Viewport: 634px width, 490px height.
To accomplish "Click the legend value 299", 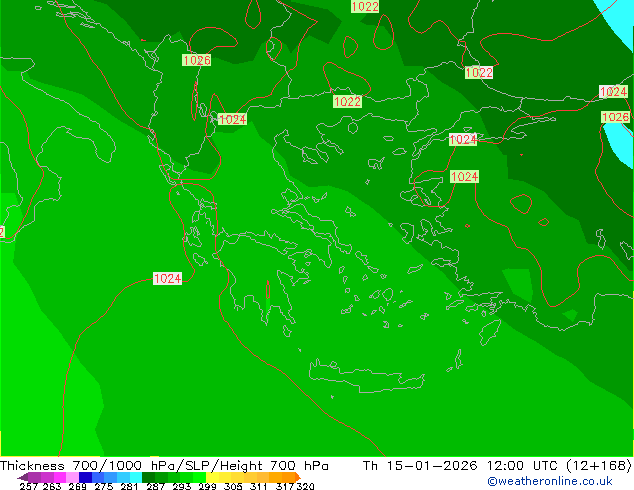I will point(207,486).
